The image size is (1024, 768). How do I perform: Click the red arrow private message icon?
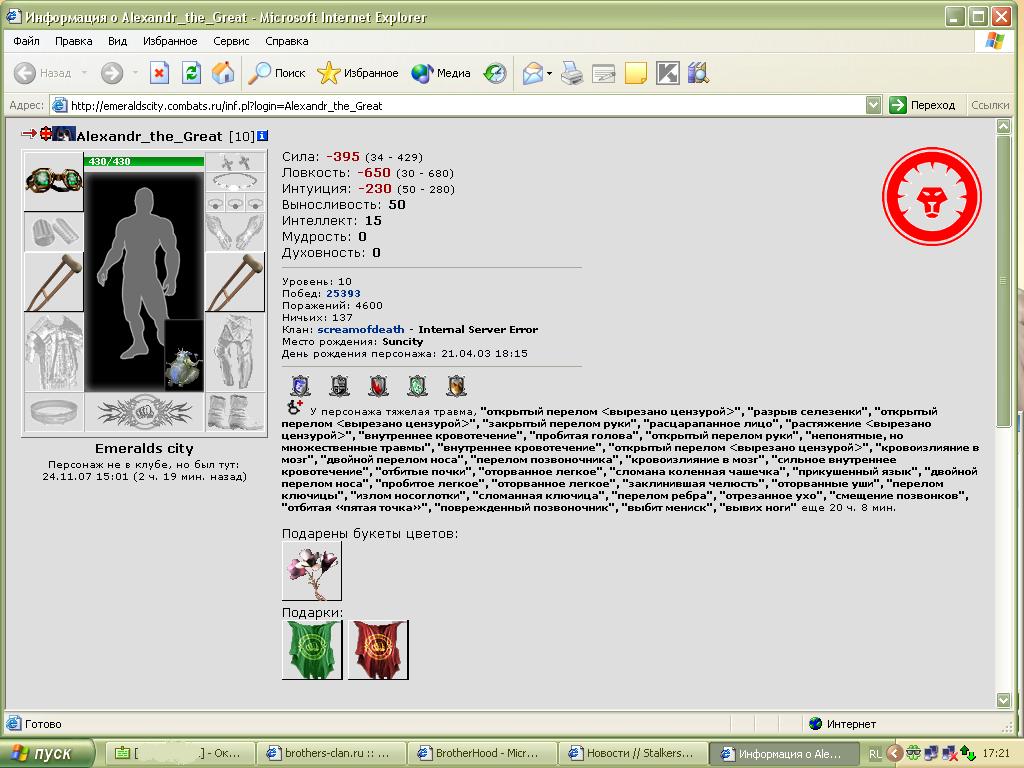[x=29, y=134]
